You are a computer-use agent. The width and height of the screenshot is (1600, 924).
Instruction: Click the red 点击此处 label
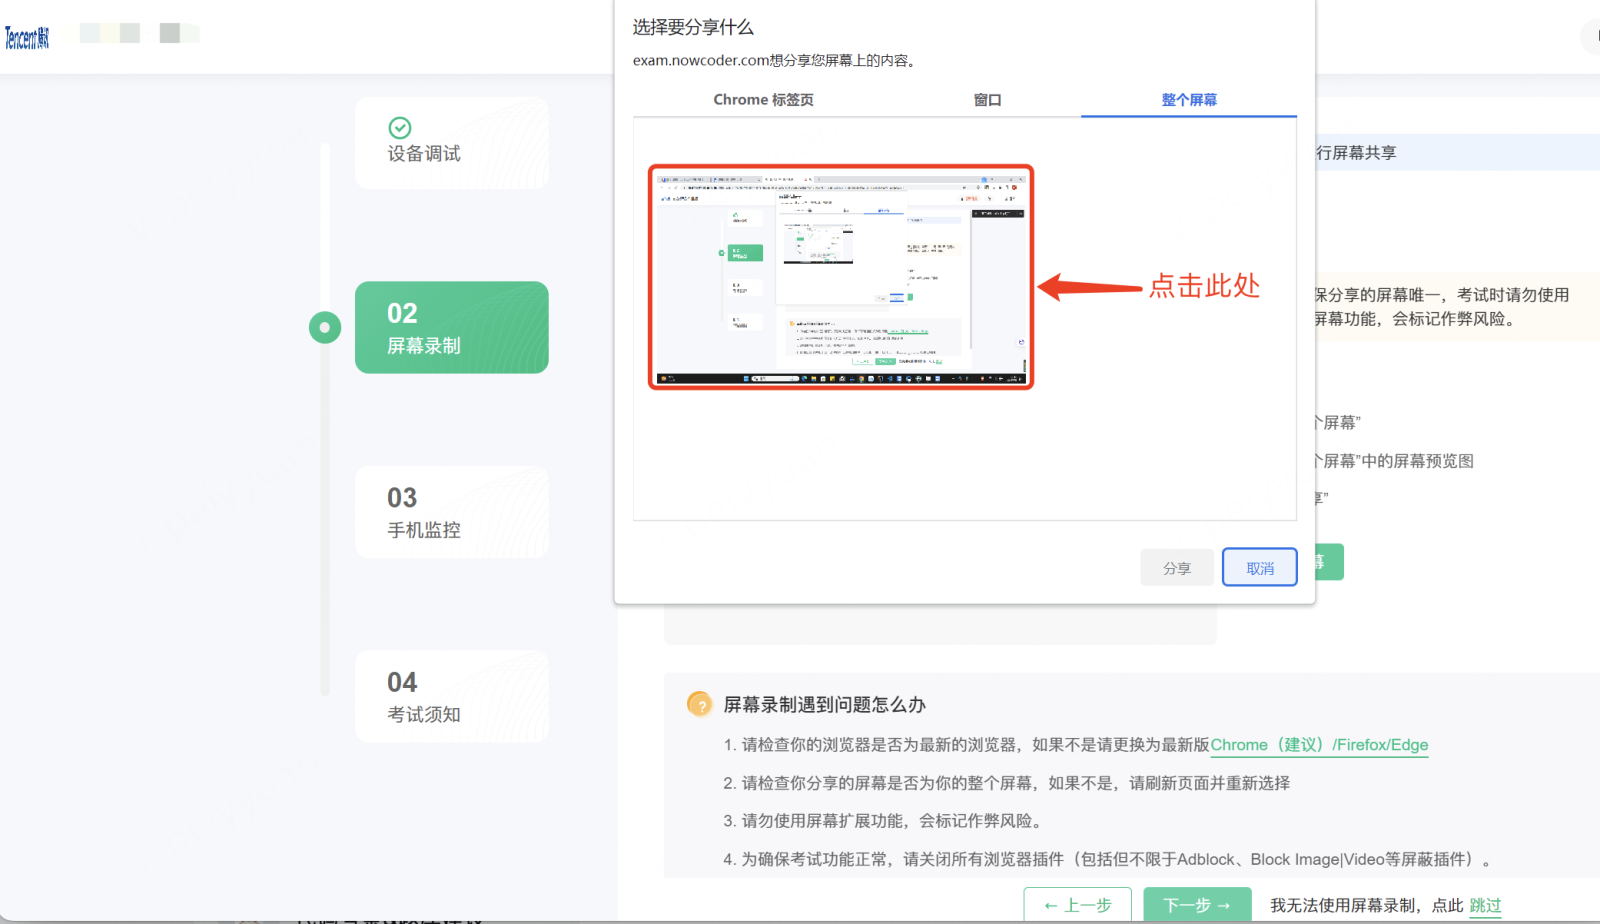(1204, 286)
